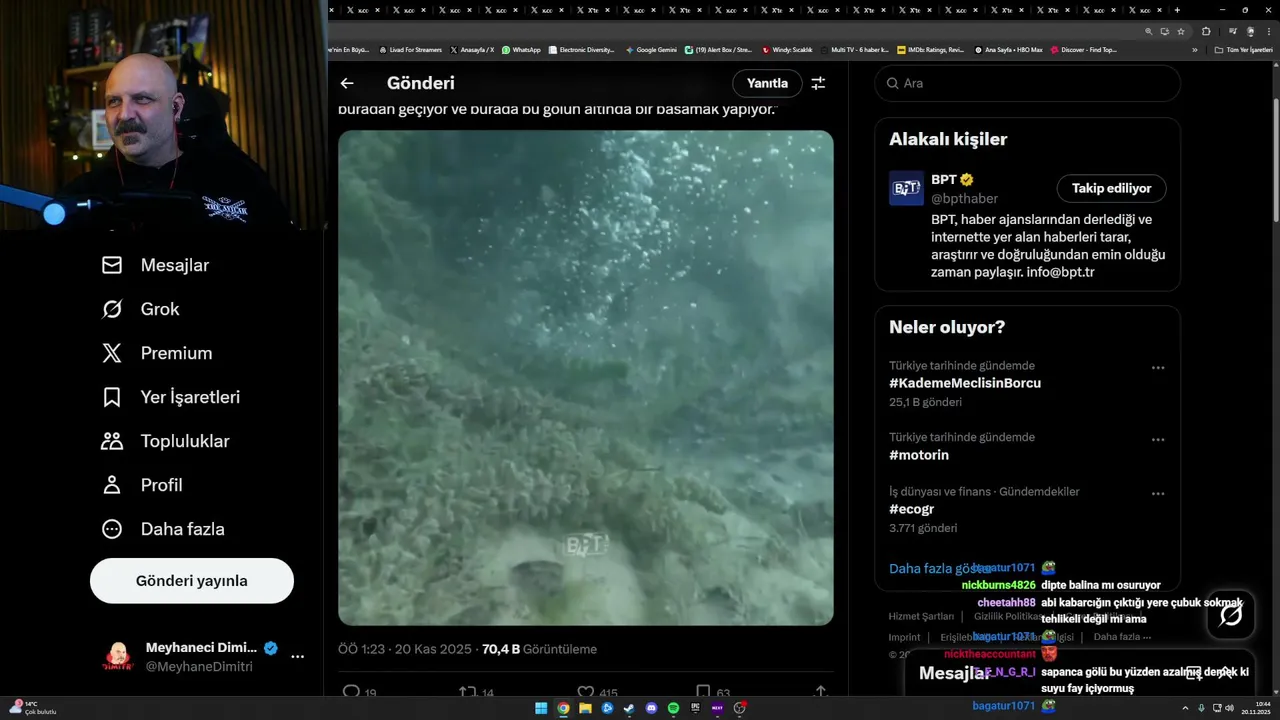Click the repost icon with 14 reposts
Image resolution: width=1280 pixels, height=720 pixels.
[x=467, y=692]
